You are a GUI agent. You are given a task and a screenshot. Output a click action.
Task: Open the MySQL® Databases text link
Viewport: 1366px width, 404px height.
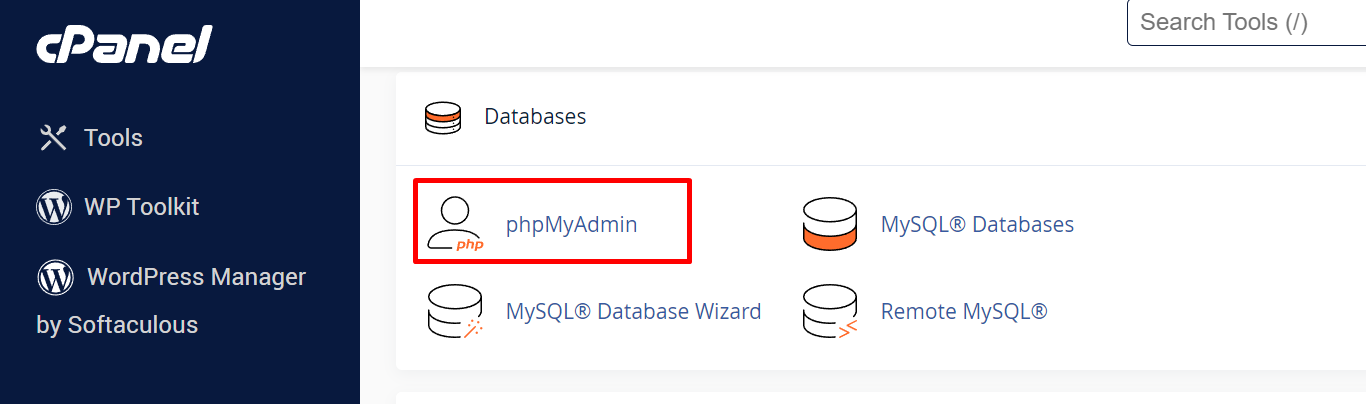pos(977,224)
